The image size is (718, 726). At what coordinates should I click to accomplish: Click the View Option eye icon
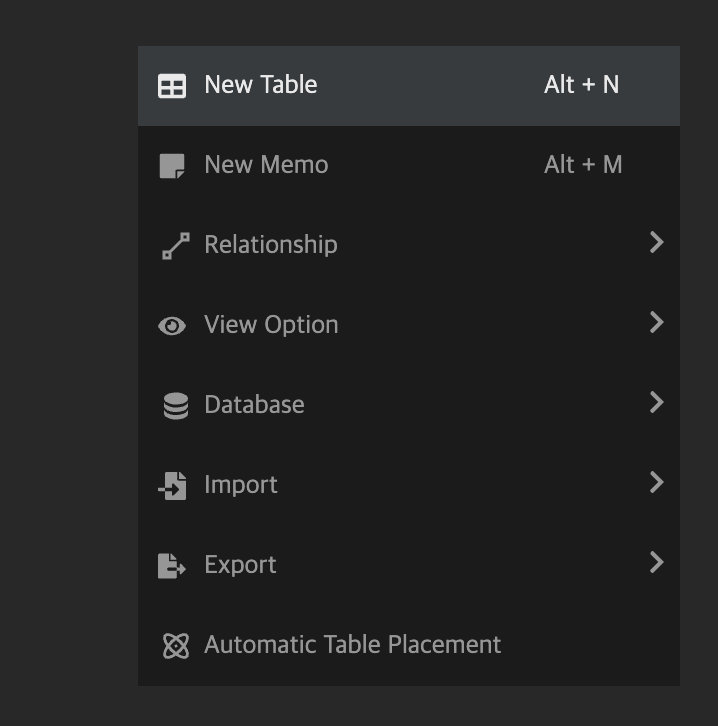pos(172,326)
